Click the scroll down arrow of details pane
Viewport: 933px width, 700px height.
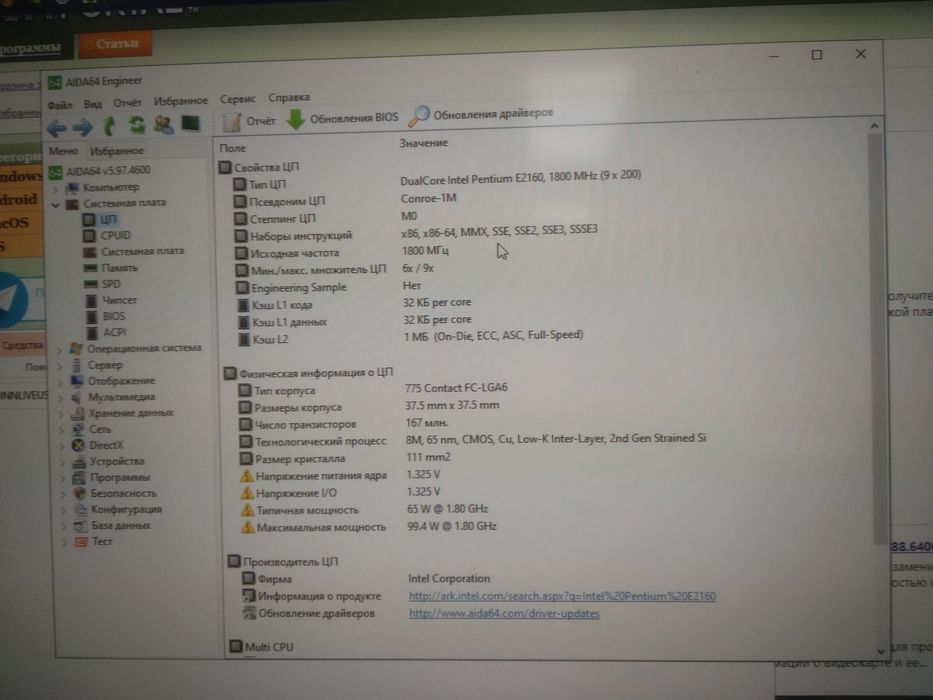click(881, 651)
